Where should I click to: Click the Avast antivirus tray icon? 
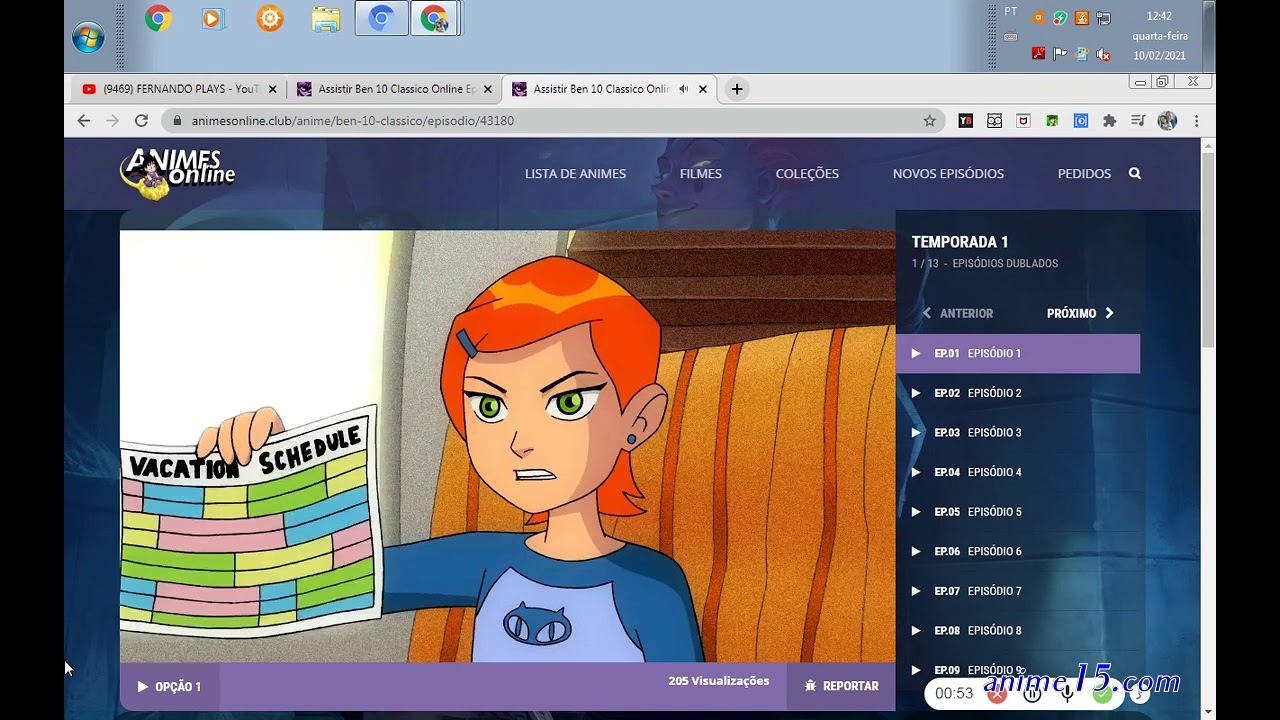[1038, 17]
